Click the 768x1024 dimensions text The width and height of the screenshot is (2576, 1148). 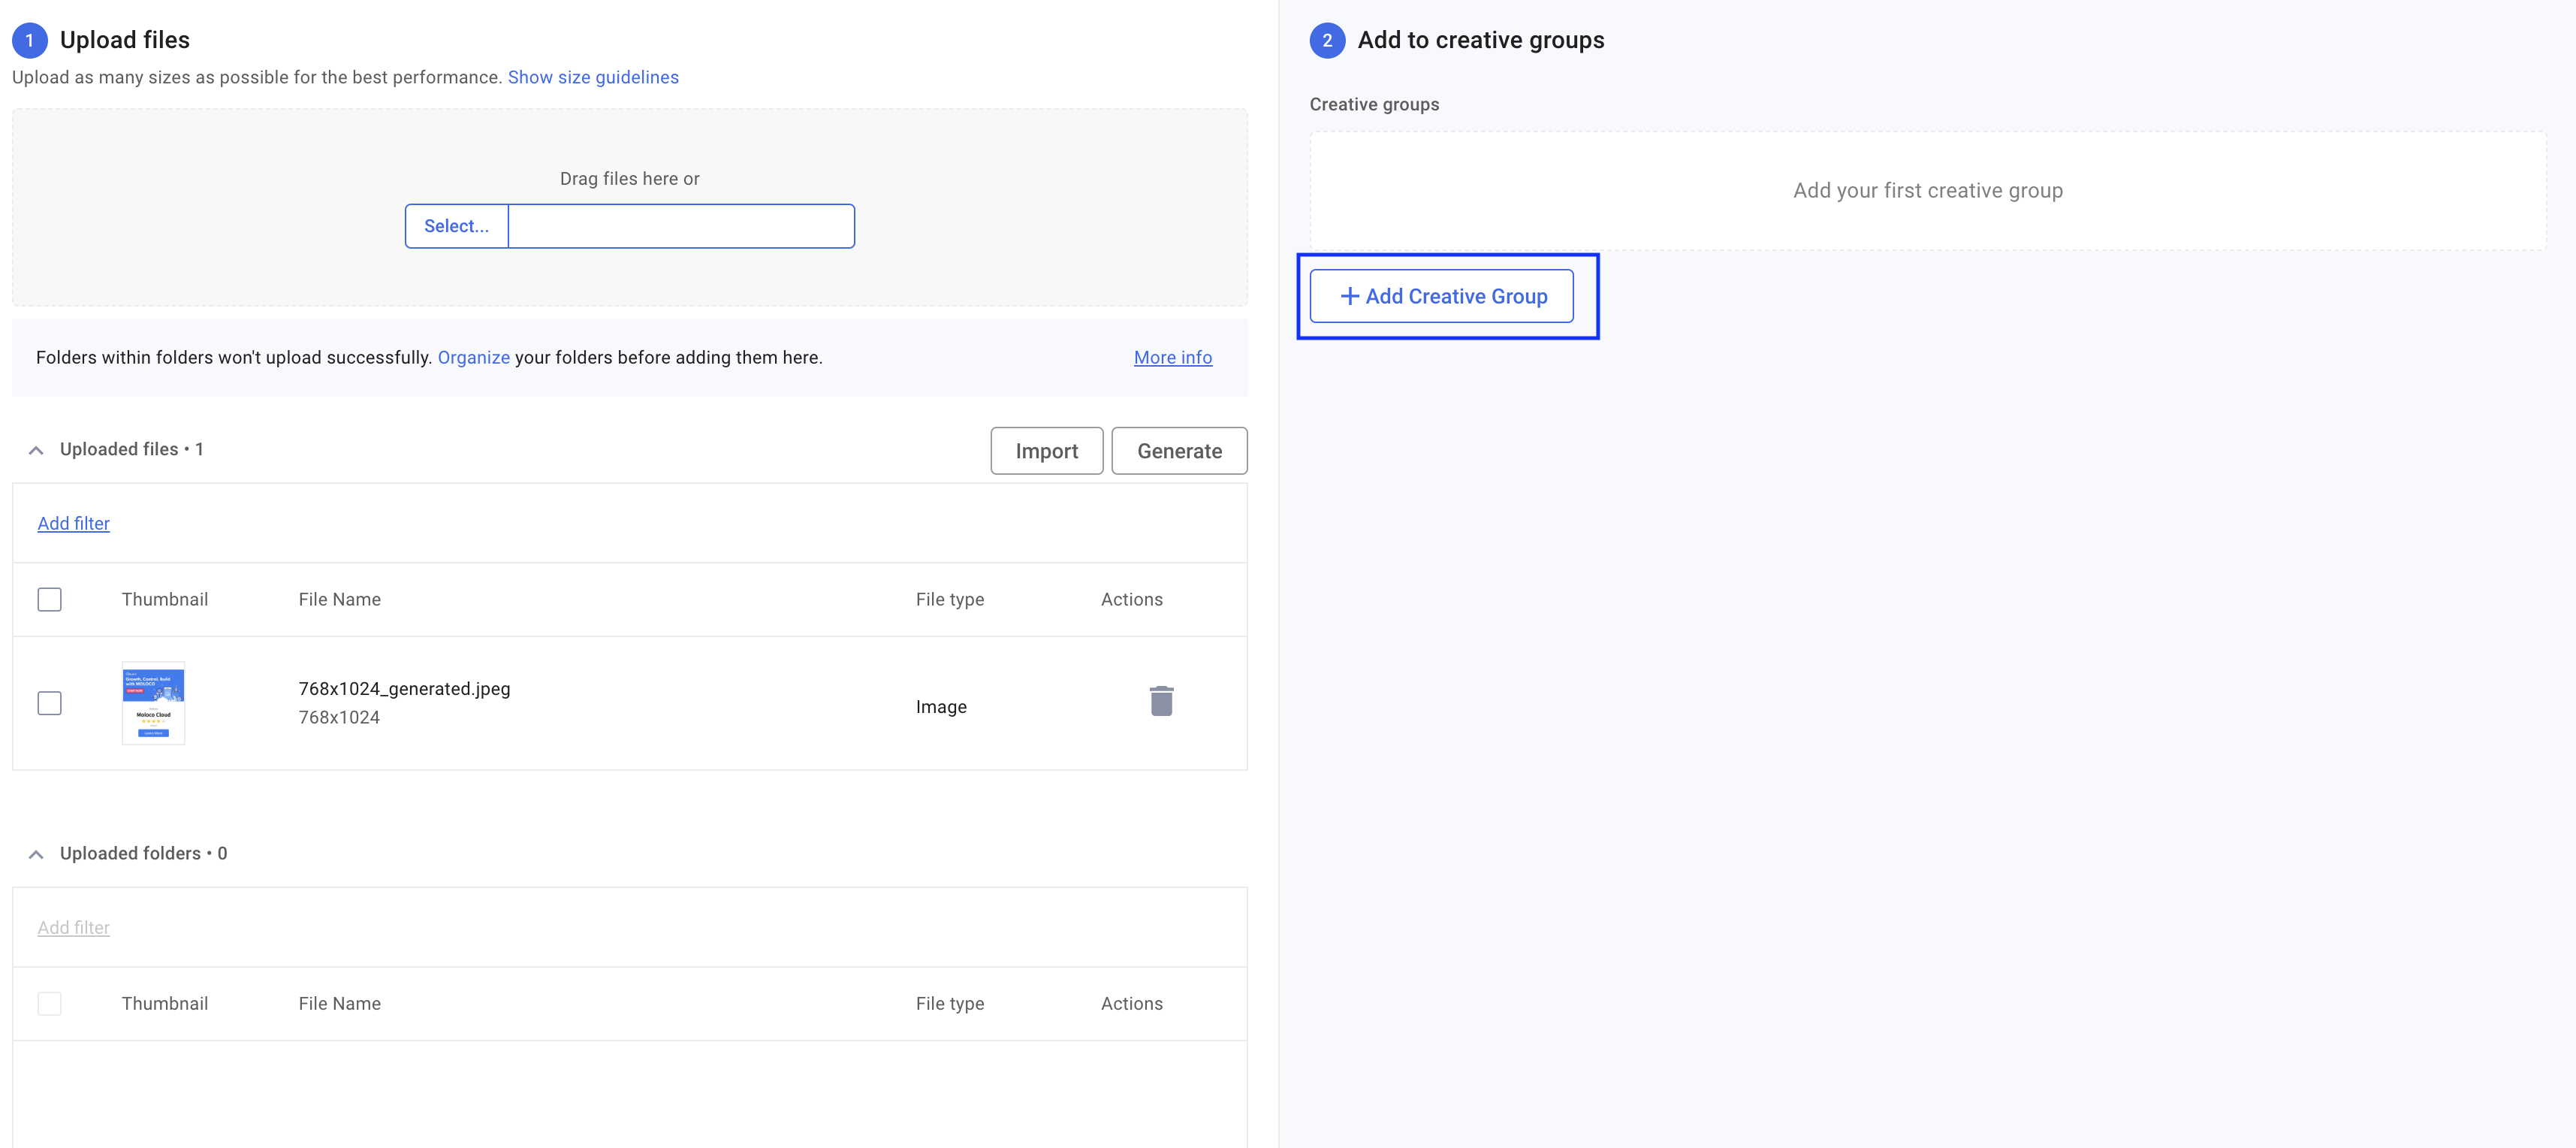339,717
